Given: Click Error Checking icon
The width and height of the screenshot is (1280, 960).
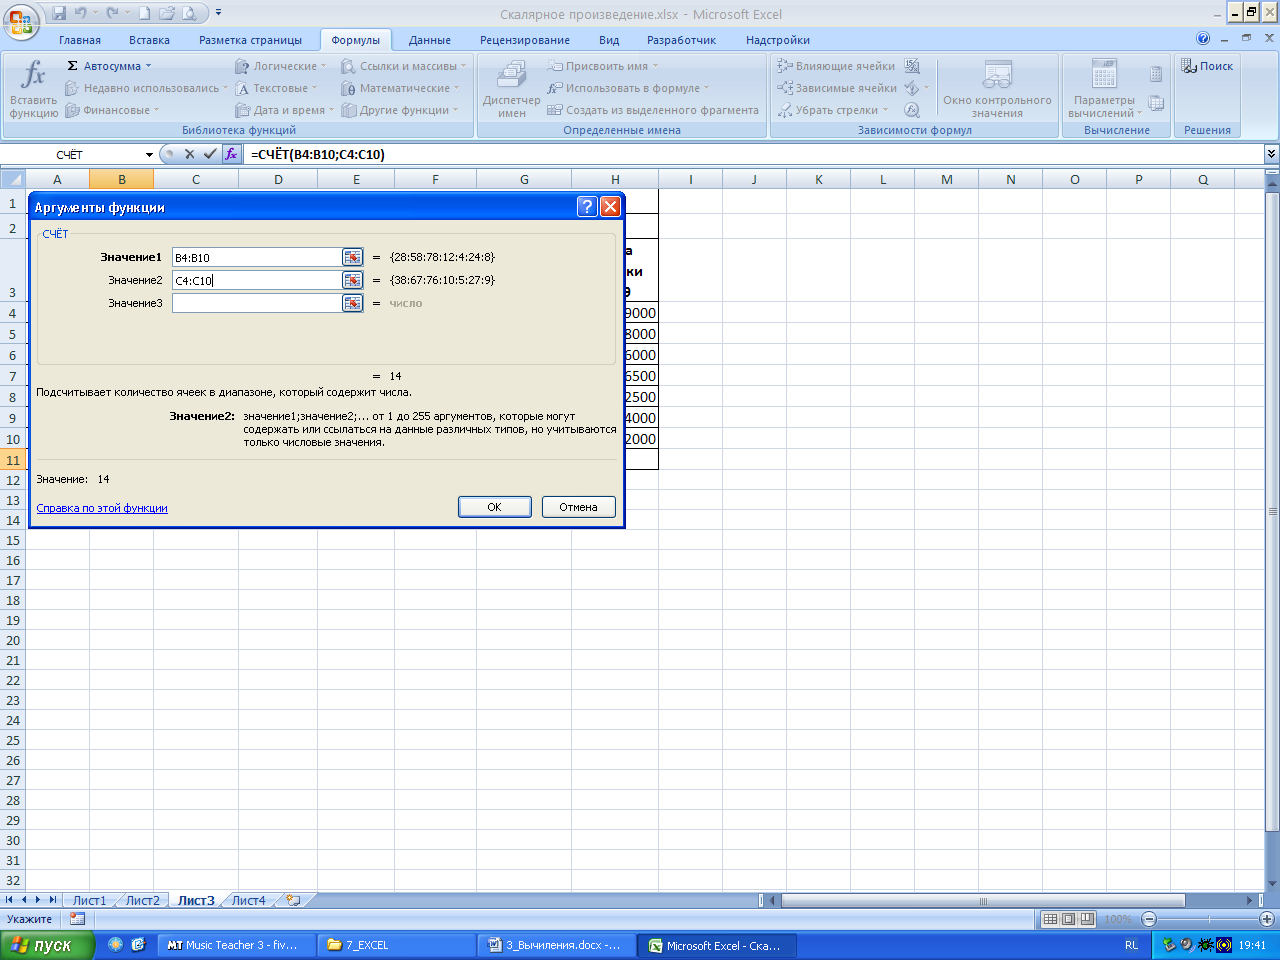Looking at the screenshot, I should pyautogui.click(x=912, y=88).
